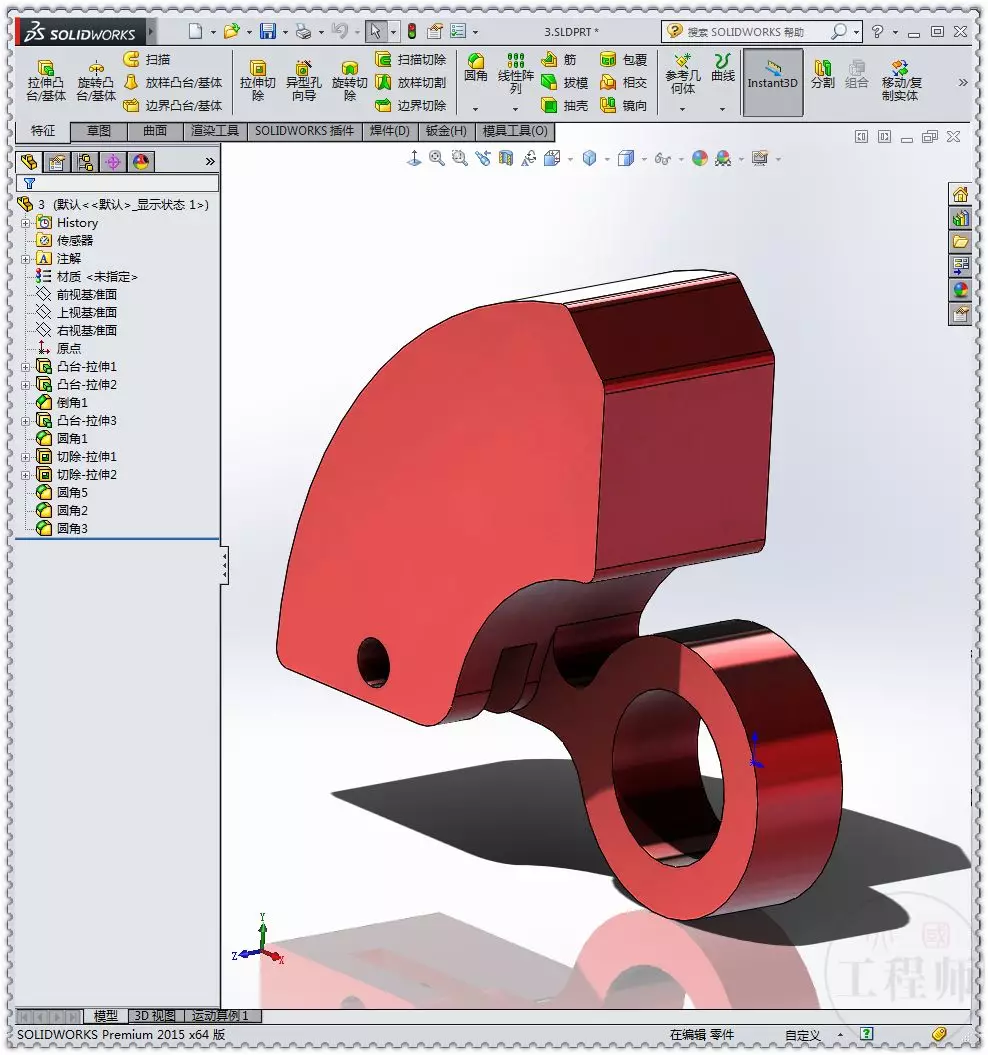The image size is (988, 1055).
Task: Select the Boundary Cut (边界切除) tool
Action: (411, 105)
